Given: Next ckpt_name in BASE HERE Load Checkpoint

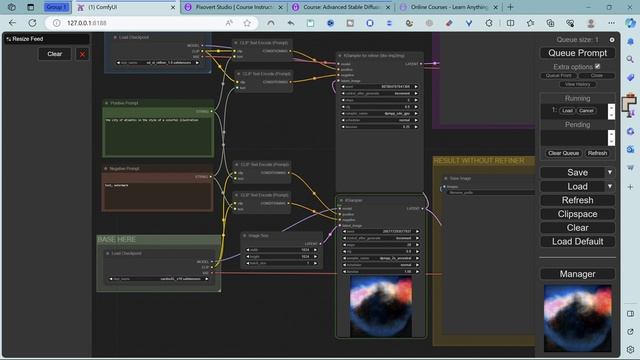Looking at the screenshot, I should pyautogui.click(x=207, y=279).
